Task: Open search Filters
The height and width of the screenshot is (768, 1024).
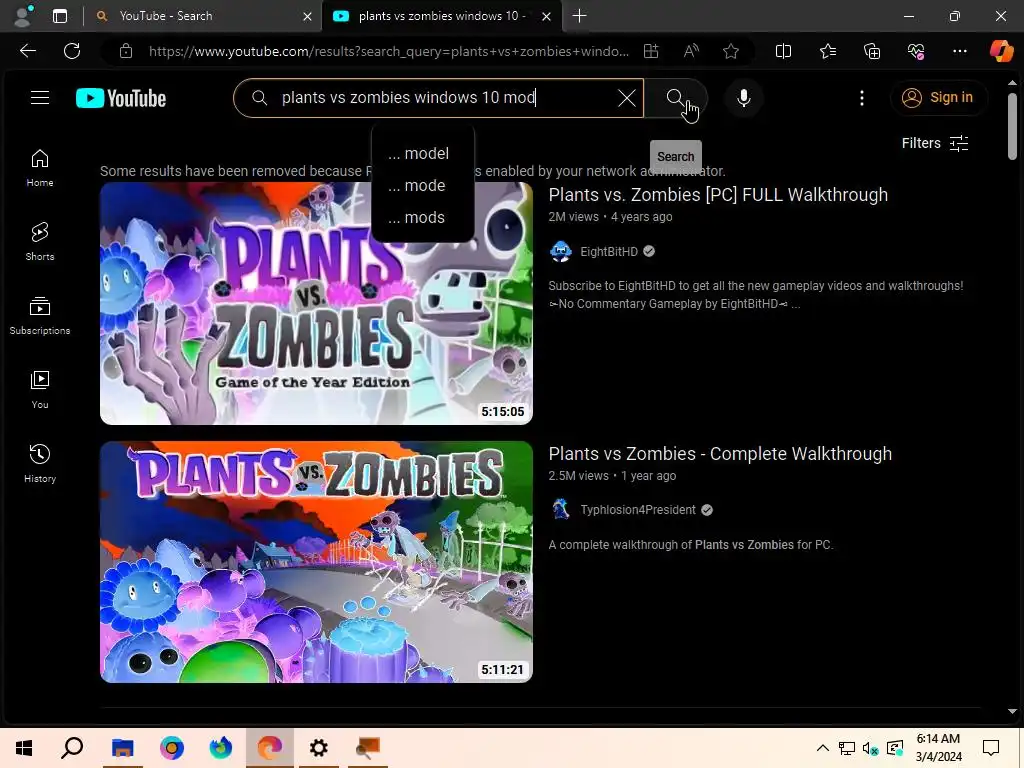Action: tap(935, 143)
